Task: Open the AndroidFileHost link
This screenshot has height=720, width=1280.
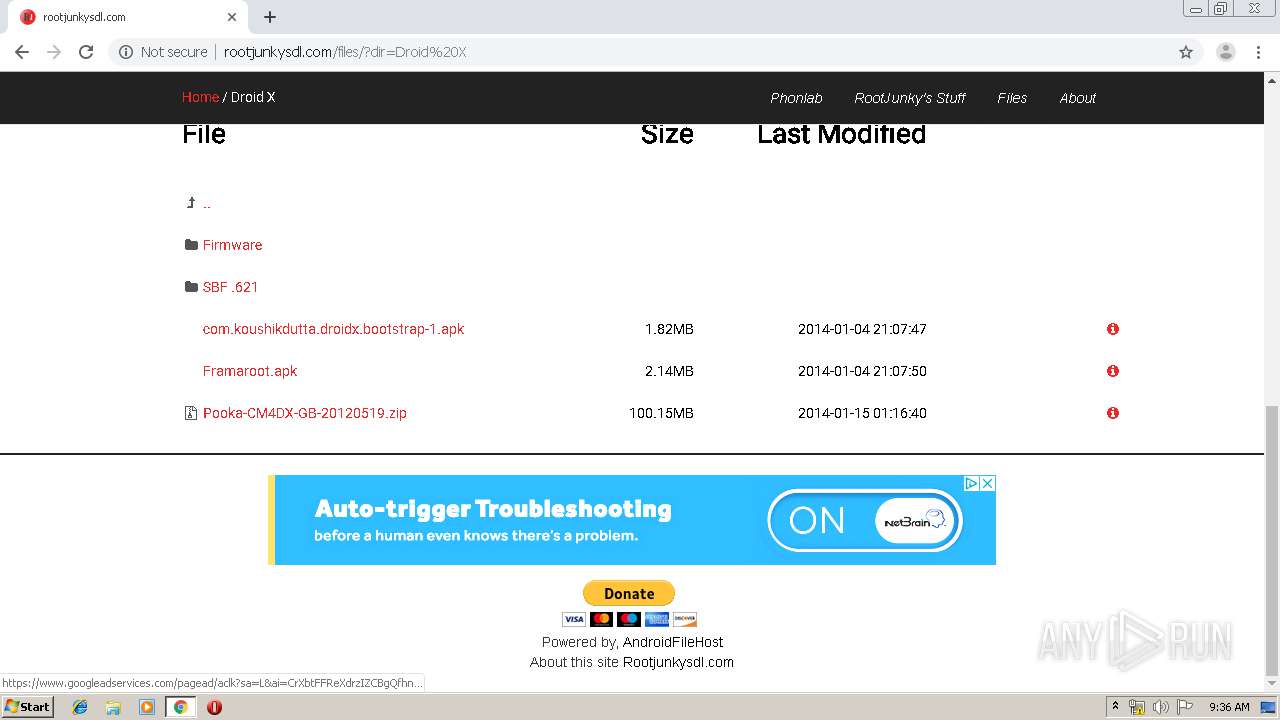Action: pyautogui.click(x=673, y=642)
